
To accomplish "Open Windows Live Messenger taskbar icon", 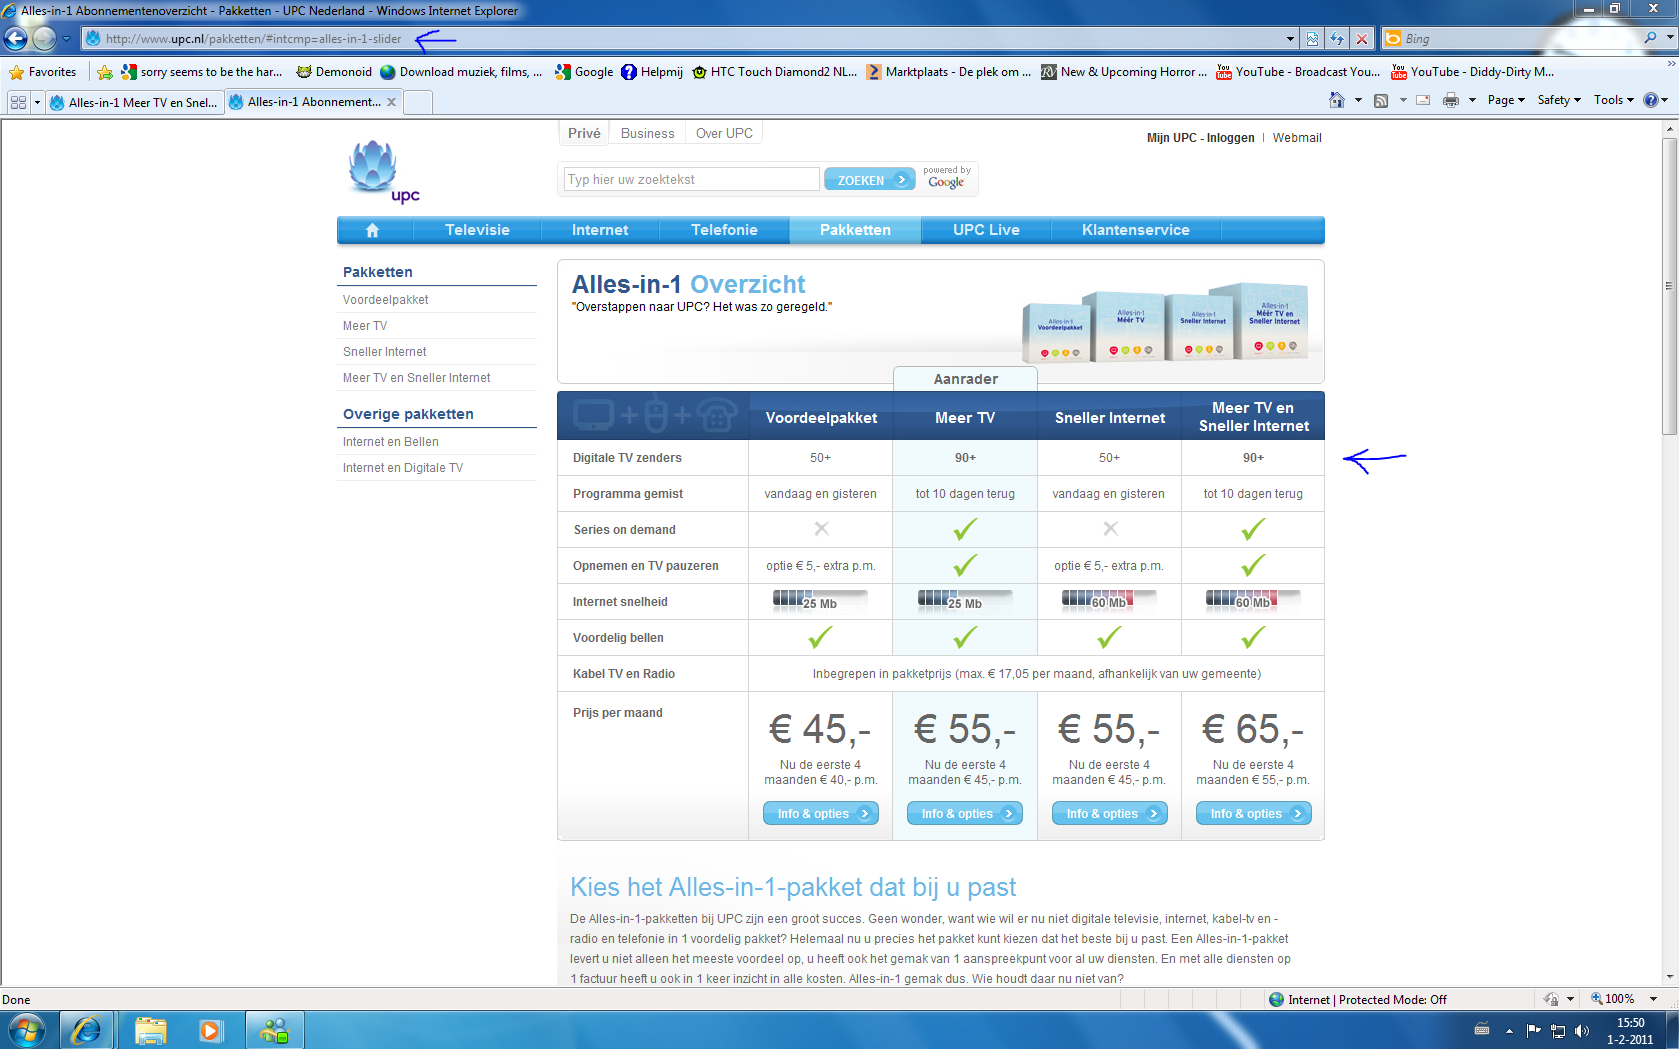I will 274,1030.
